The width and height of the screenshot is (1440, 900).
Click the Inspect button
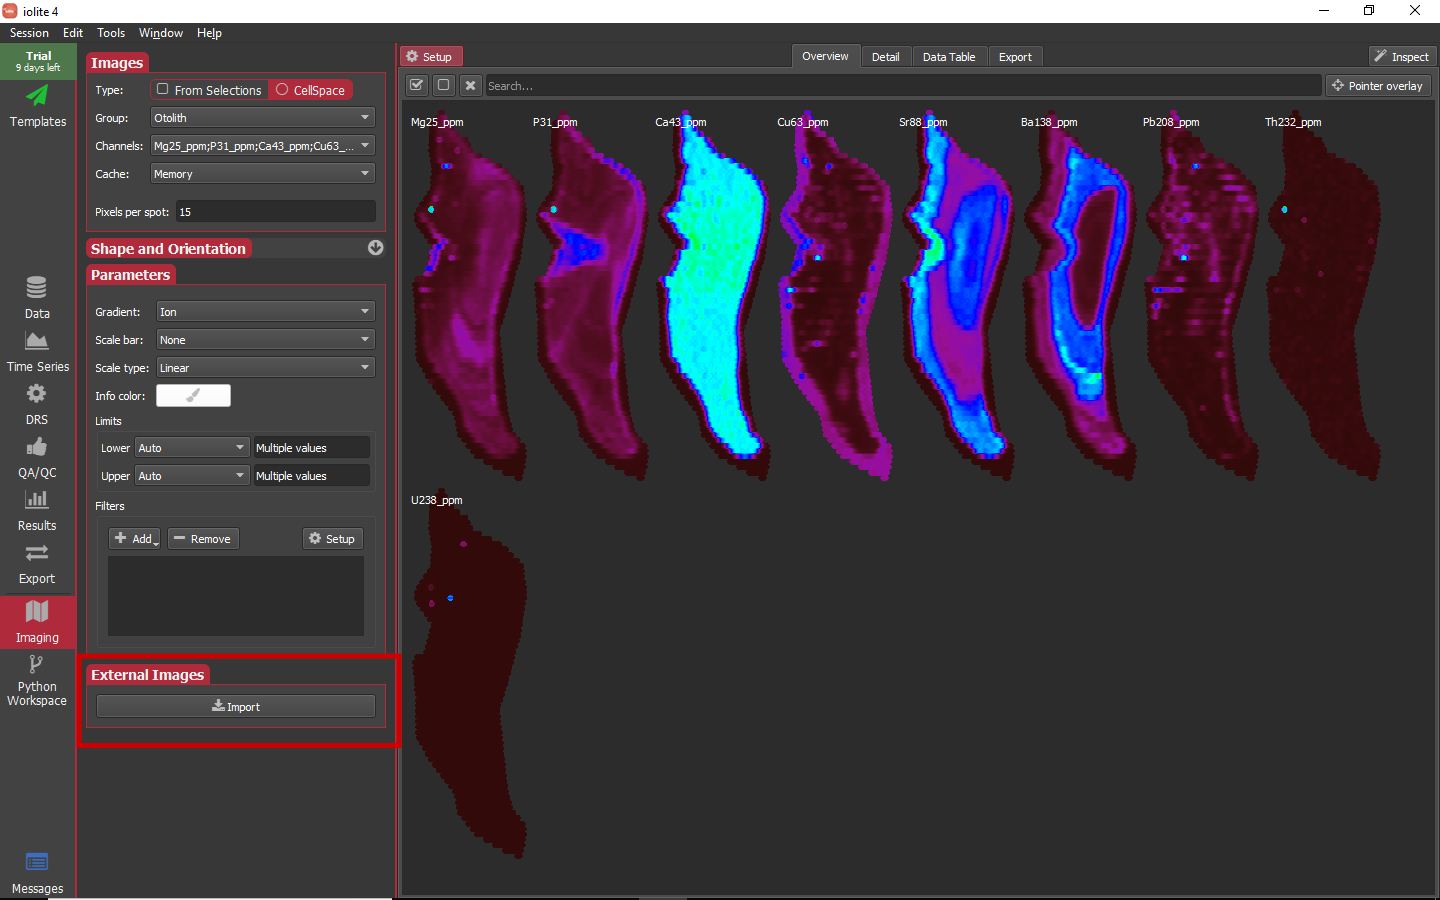point(1402,57)
